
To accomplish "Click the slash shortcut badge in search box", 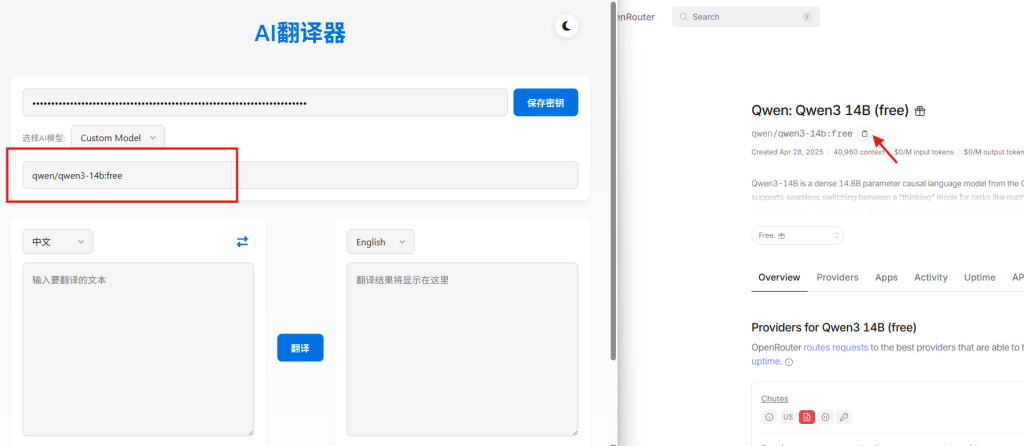I will [x=807, y=17].
